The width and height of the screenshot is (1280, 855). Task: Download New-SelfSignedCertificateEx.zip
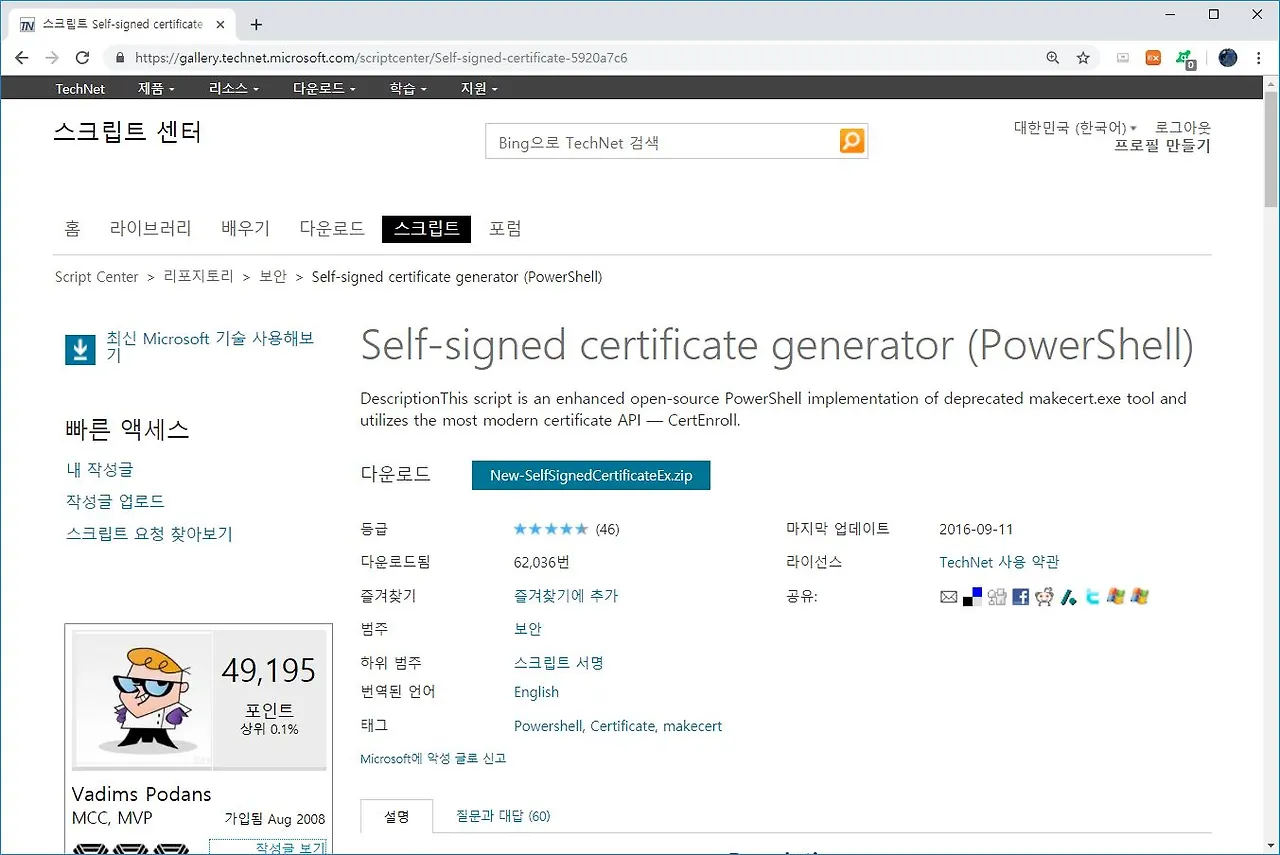[x=591, y=476]
